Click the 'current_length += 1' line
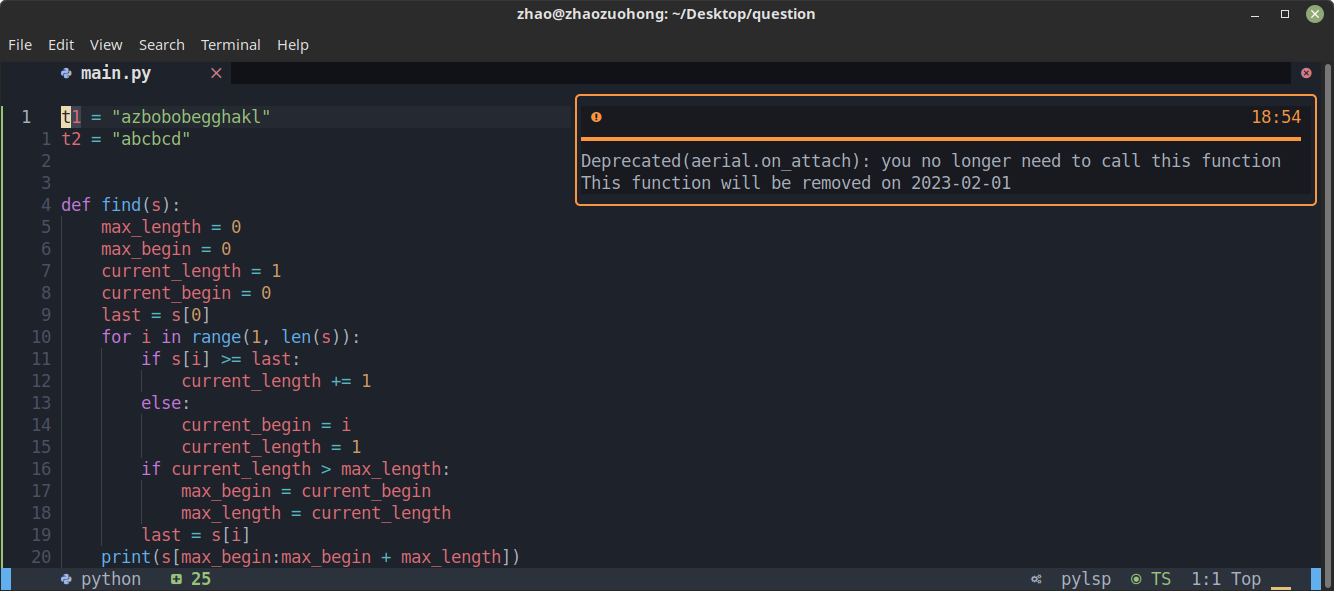 (x=276, y=381)
